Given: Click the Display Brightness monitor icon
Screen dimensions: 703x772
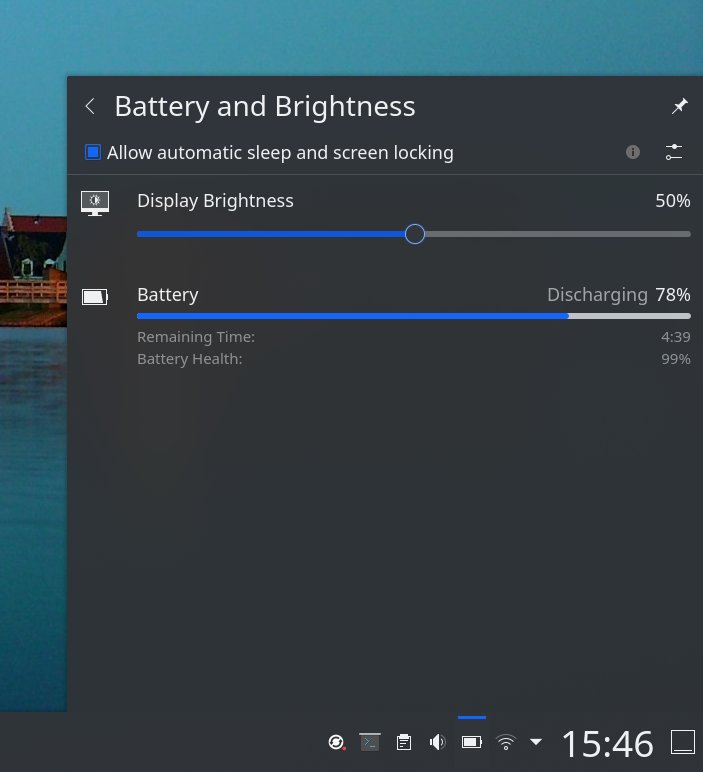Looking at the screenshot, I should [x=95, y=203].
